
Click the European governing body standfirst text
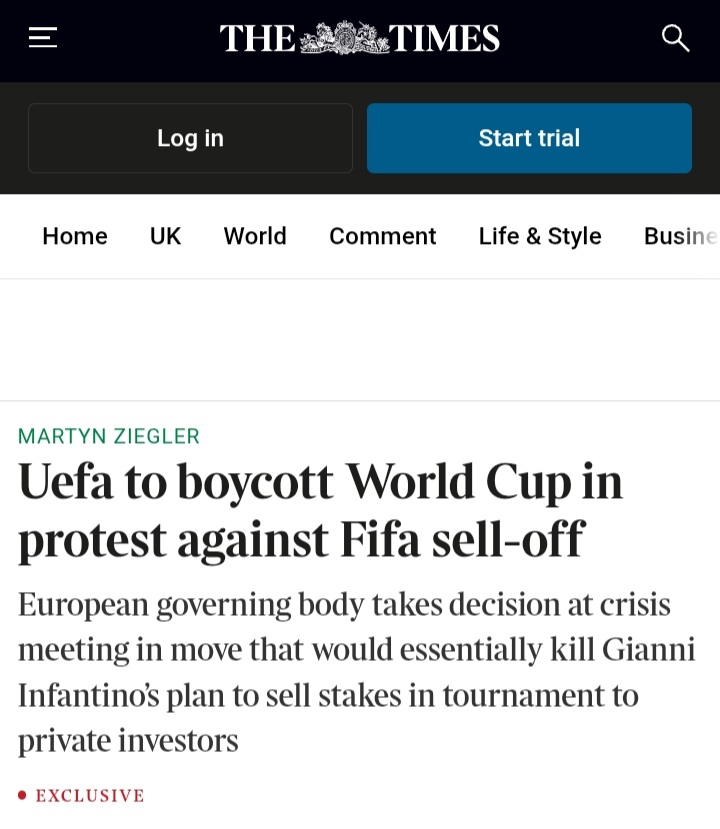pos(356,672)
